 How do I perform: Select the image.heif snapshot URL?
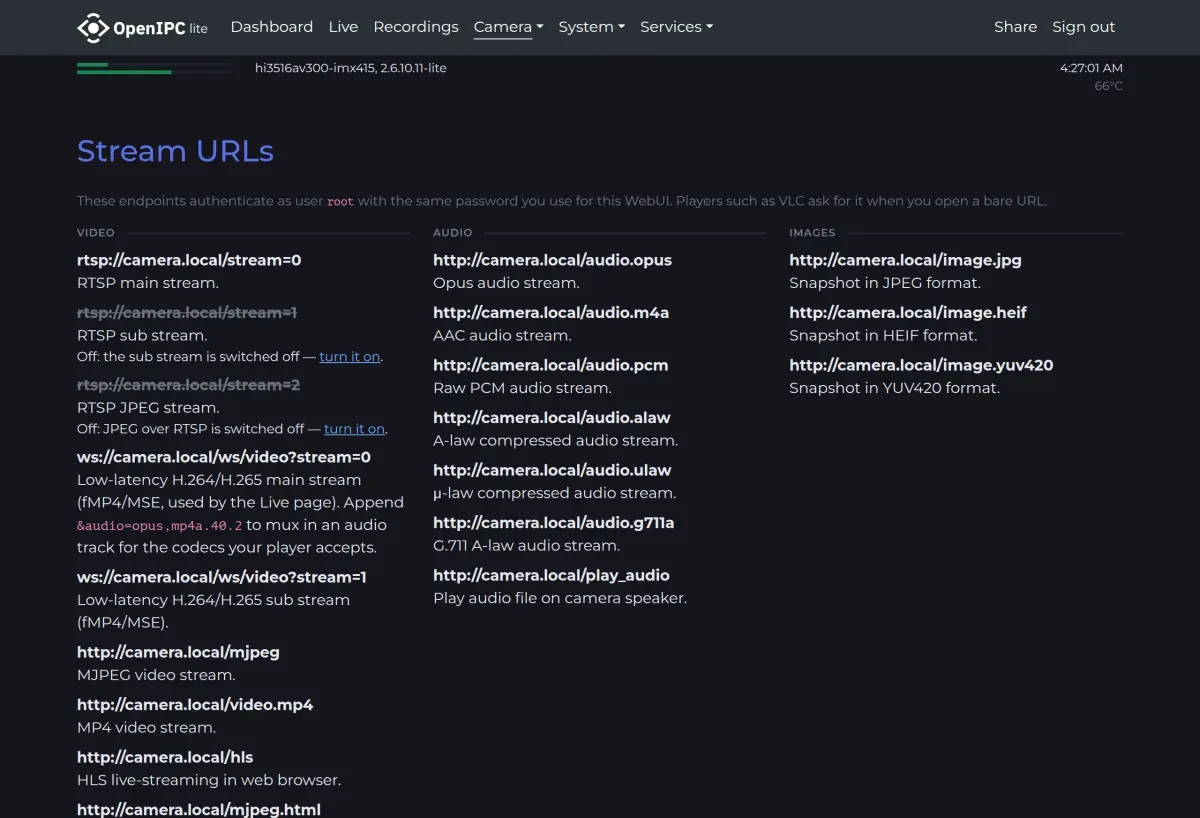(908, 312)
